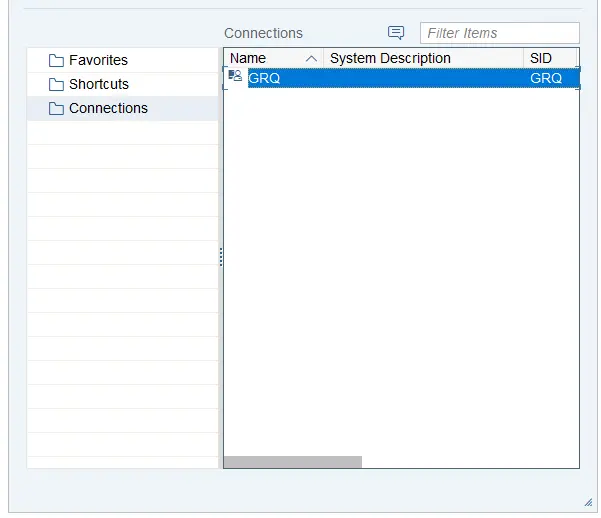Click the comment view icon beside filter

(396, 33)
